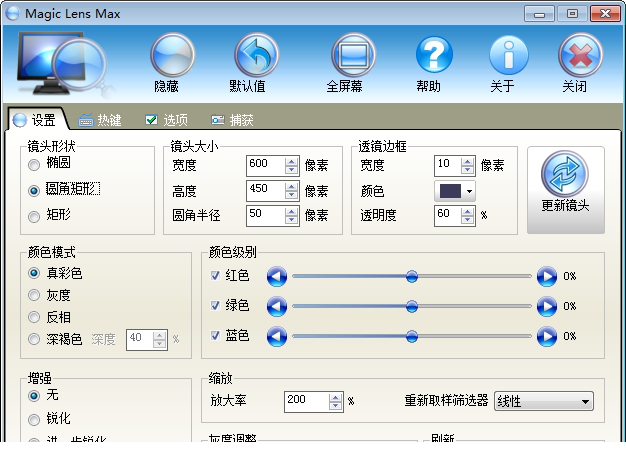
Task: Click the title bar application icon
Action: click(x=13, y=13)
